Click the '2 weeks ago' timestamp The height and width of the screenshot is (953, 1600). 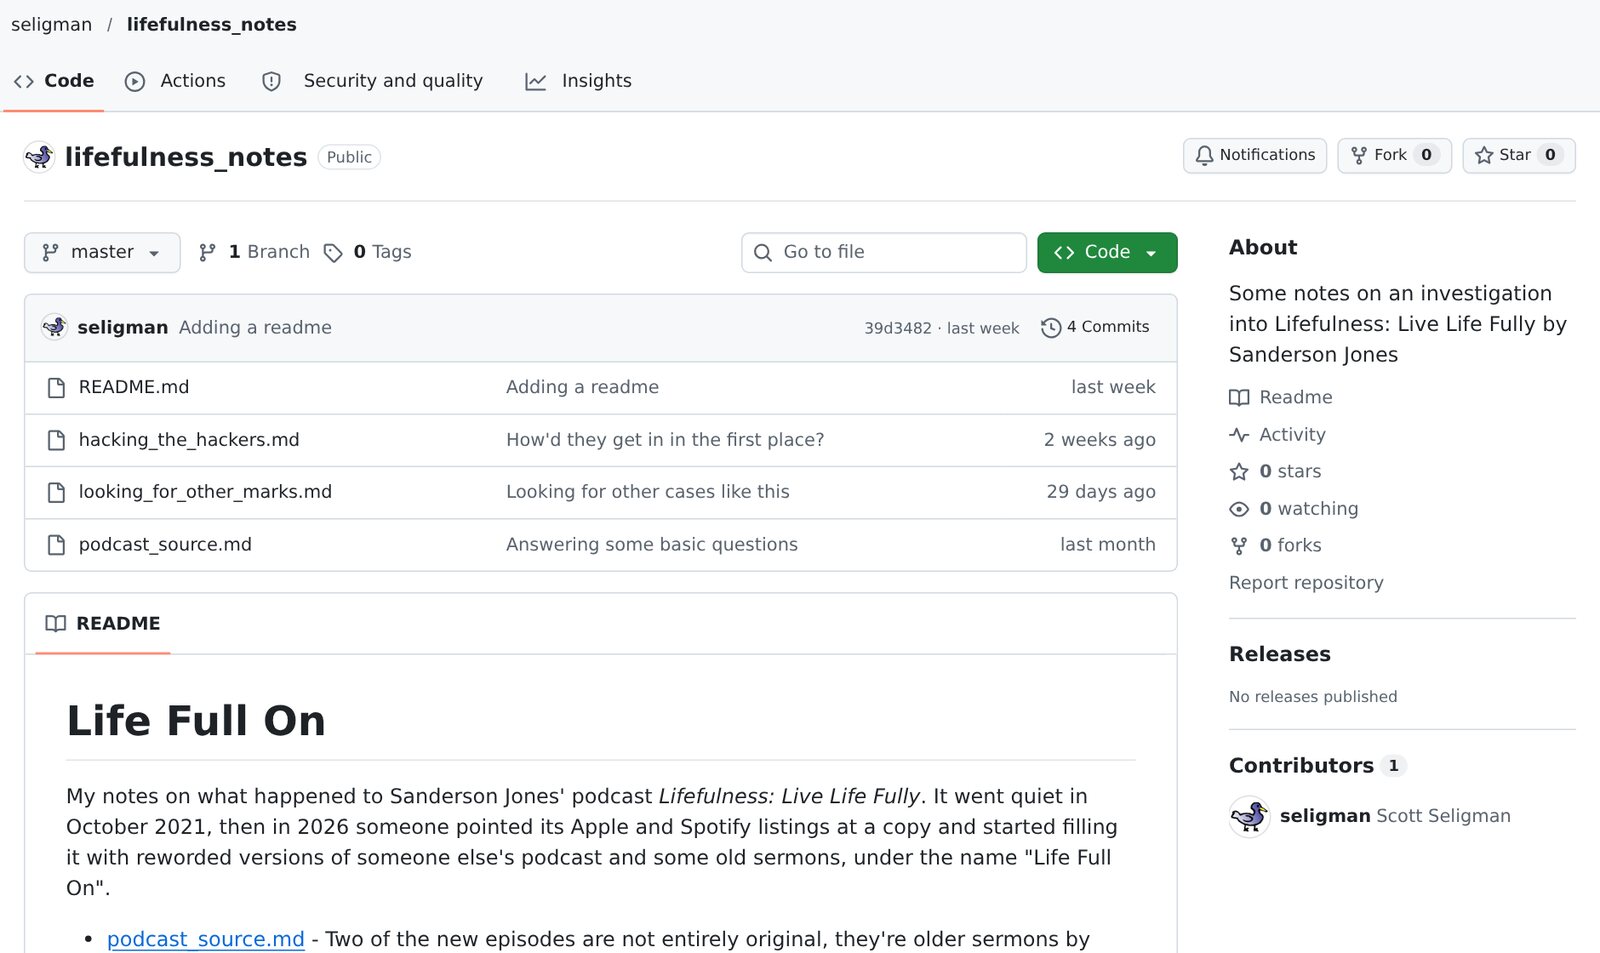coord(1099,440)
